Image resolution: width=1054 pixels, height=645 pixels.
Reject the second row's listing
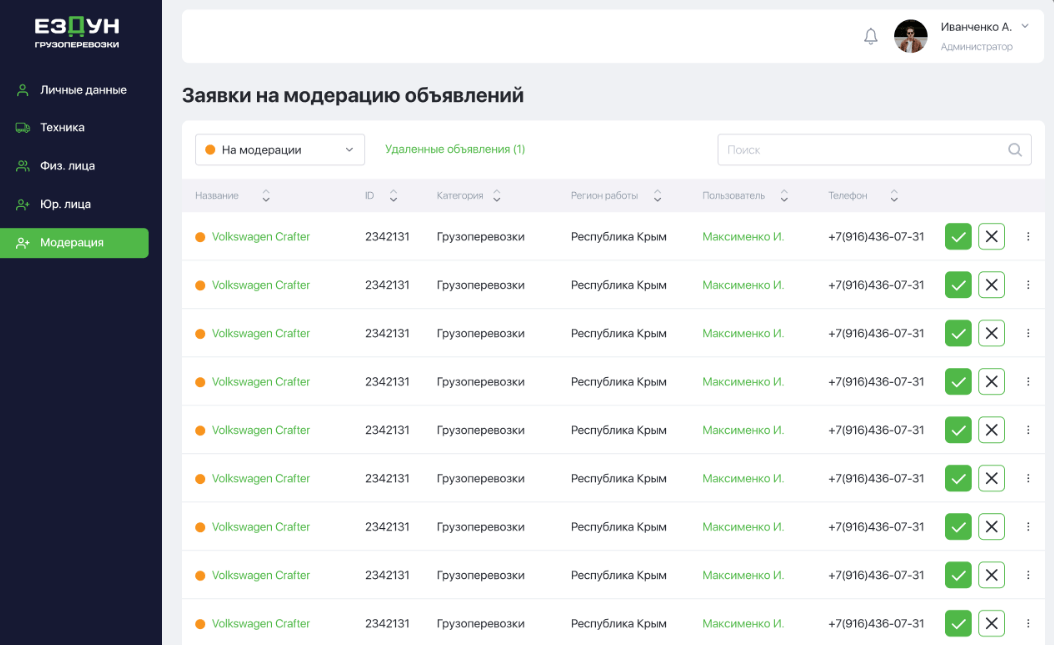[991, 285]
